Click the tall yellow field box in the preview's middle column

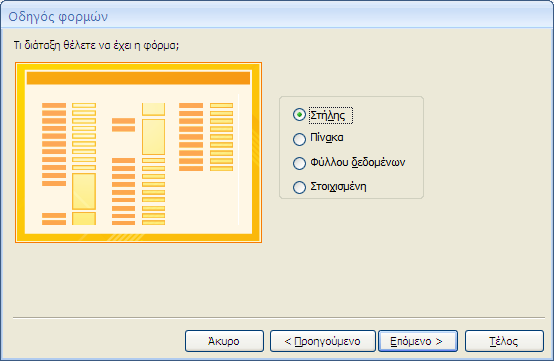[153, 137]
